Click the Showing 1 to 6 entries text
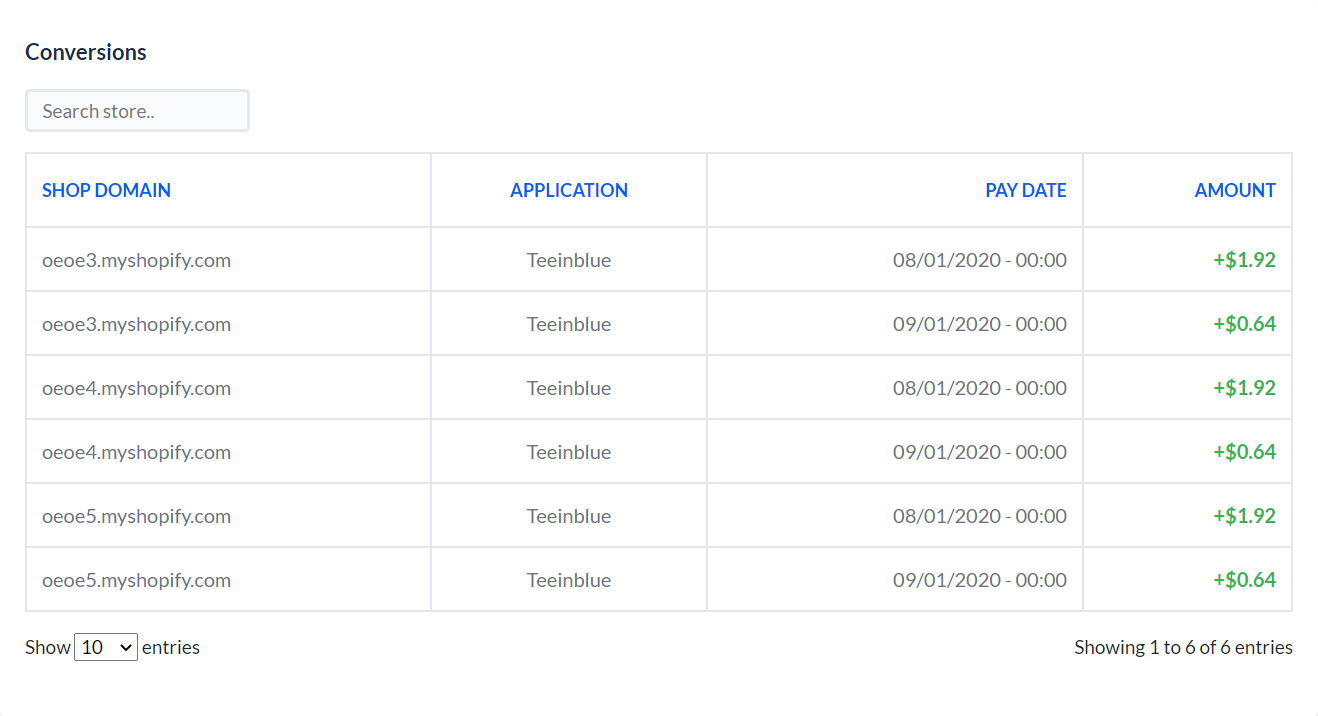The height and width of the screenshot is (716, 1318). pos(1183,647)
